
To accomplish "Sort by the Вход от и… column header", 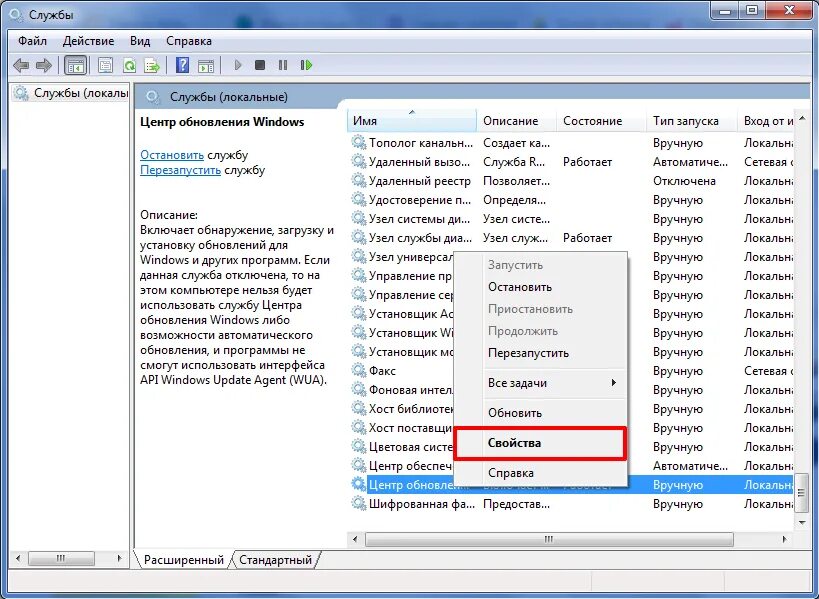I will 766,121.
